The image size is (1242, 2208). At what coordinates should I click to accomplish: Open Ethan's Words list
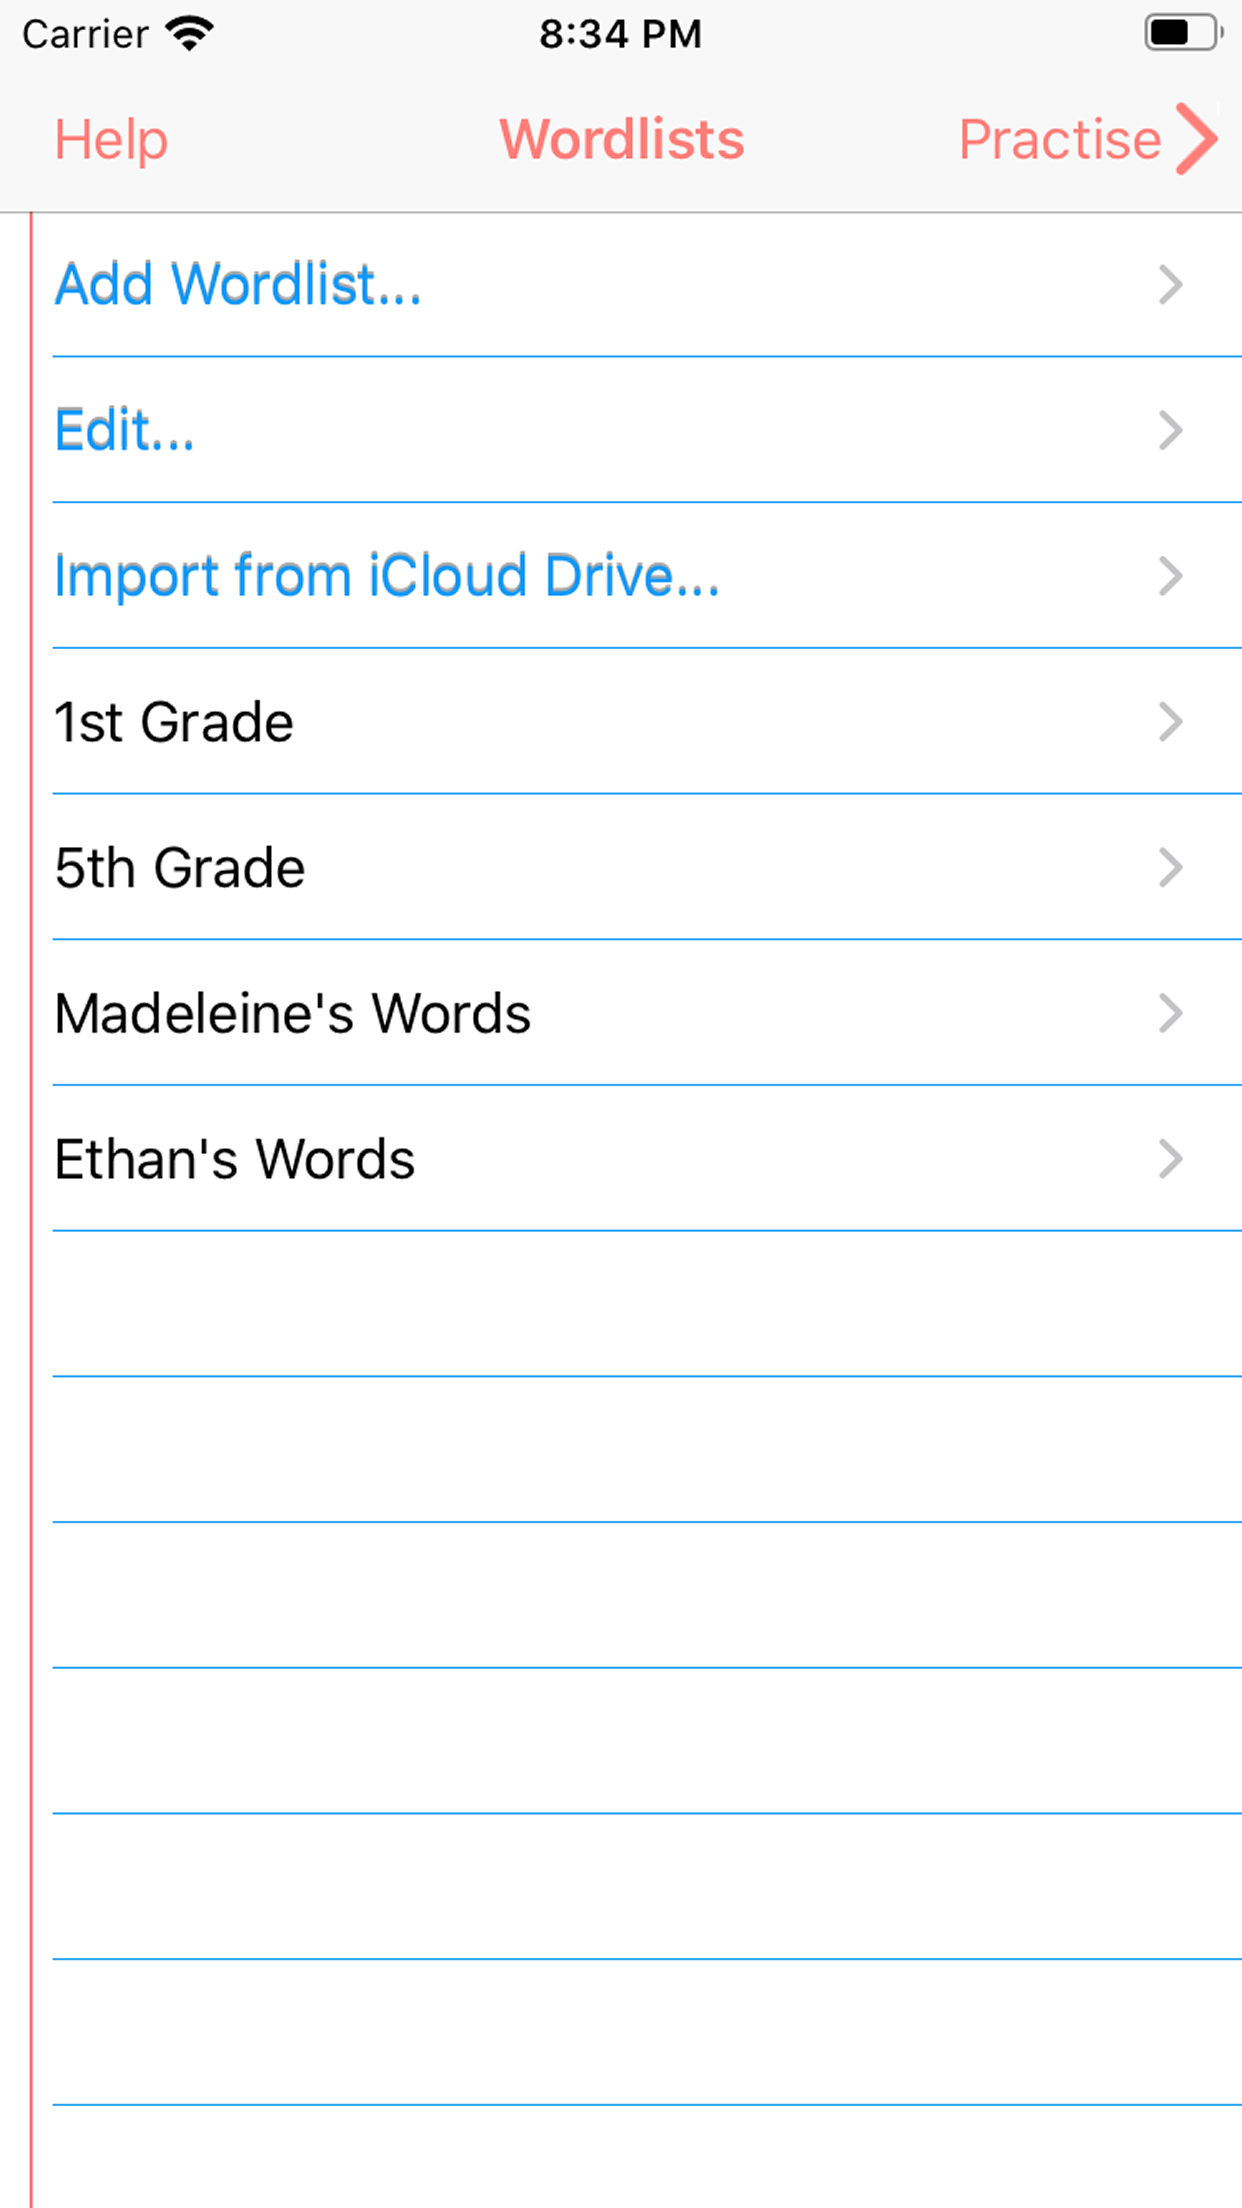(647, 1159)
